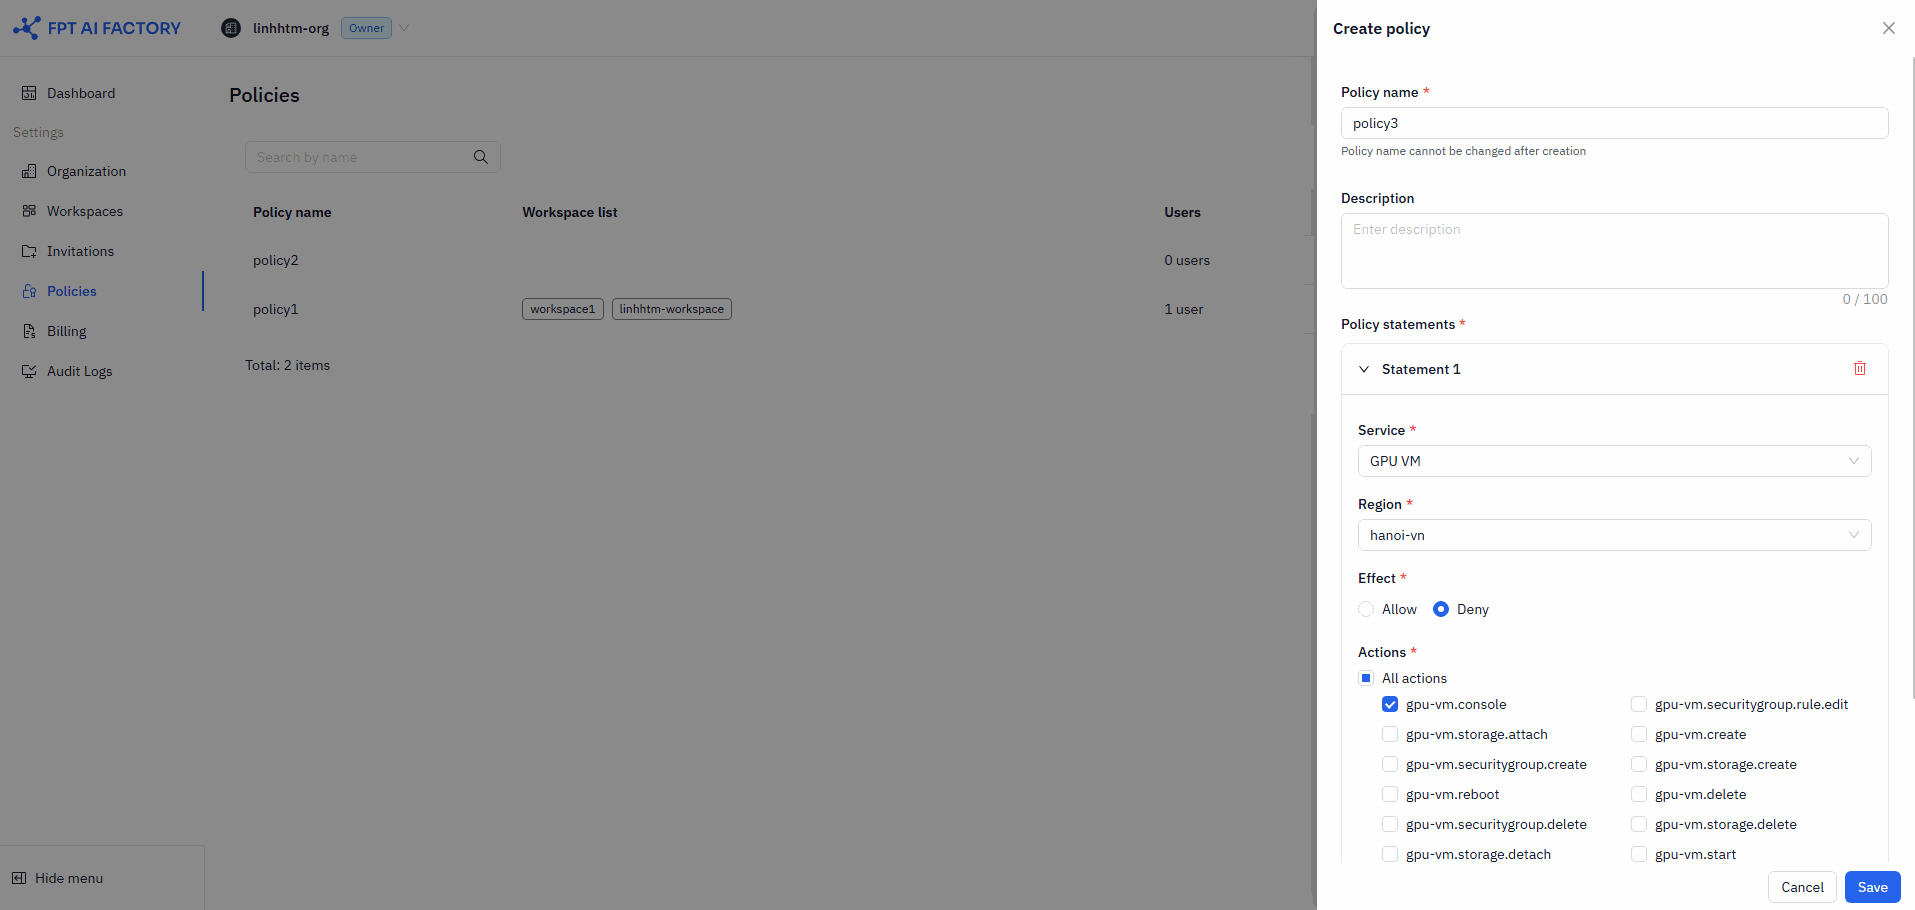This screenshot has height=910, width=1915.
Task: Click the linhhtm-workspace tag
Action: pyautogui.click(x=671, y=309)
